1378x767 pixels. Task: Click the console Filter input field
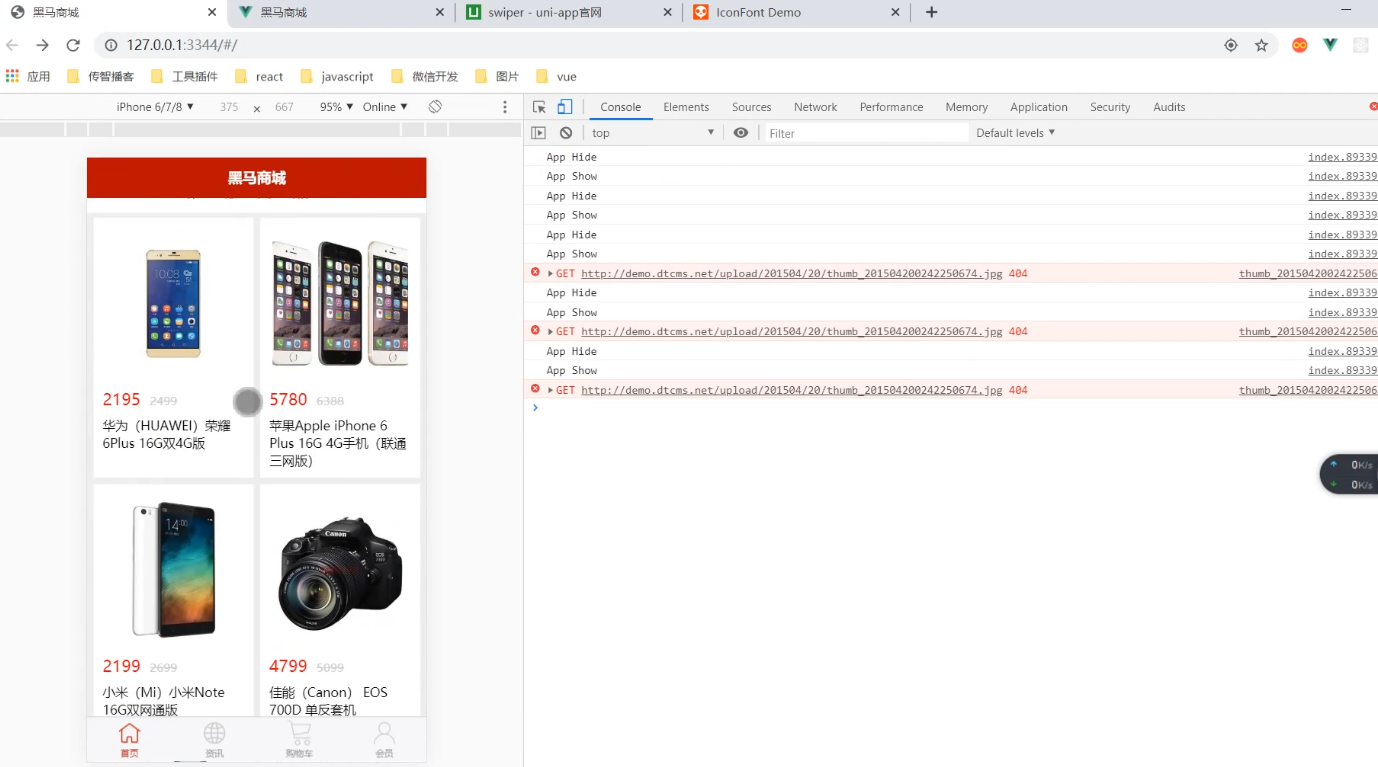click(866, 133)
